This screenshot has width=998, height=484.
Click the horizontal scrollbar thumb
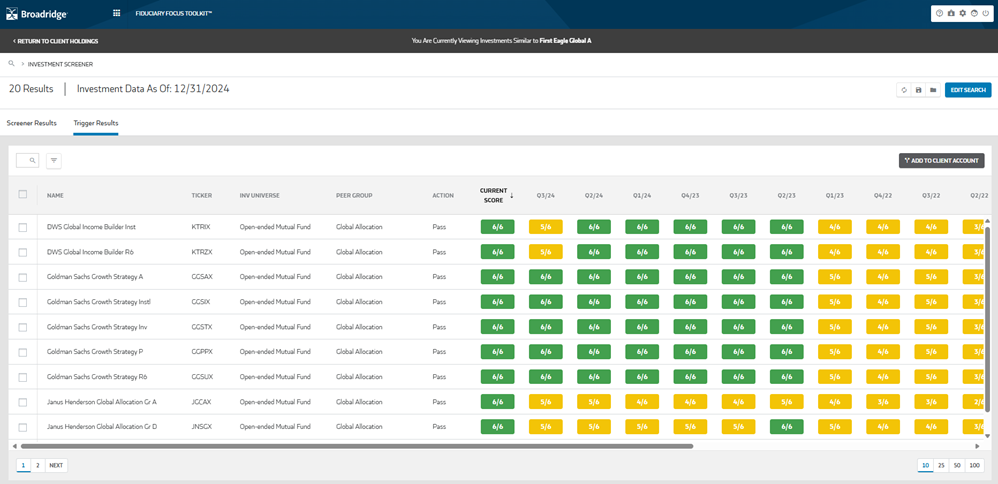pos(356,446)
